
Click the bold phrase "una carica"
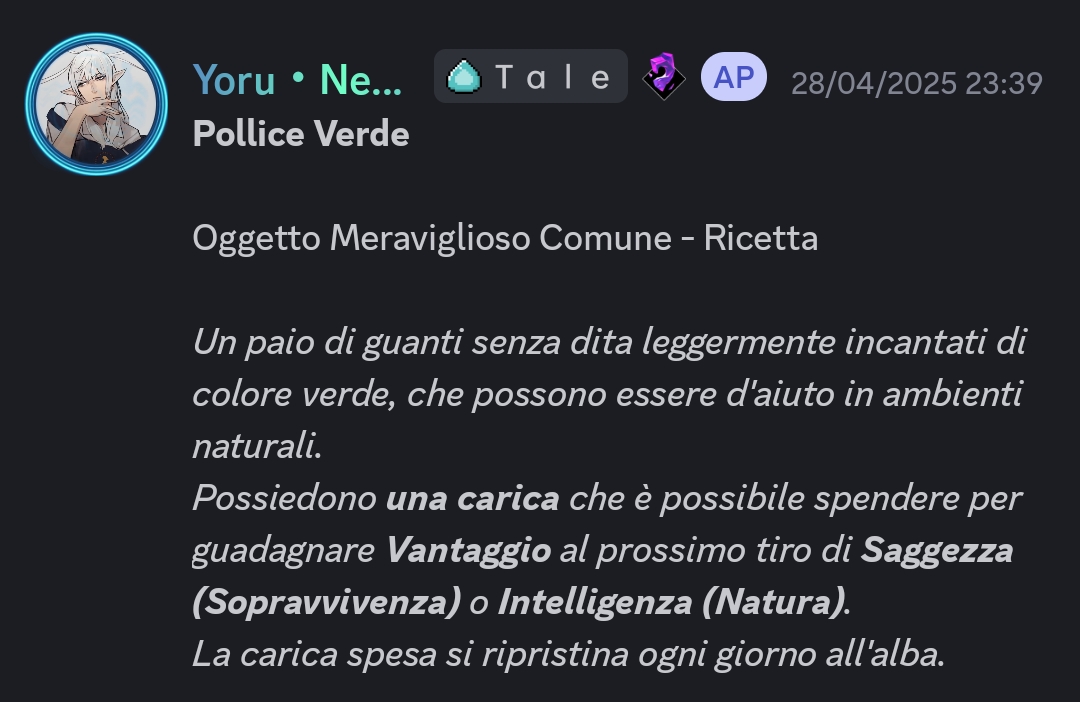click(472, 498)
